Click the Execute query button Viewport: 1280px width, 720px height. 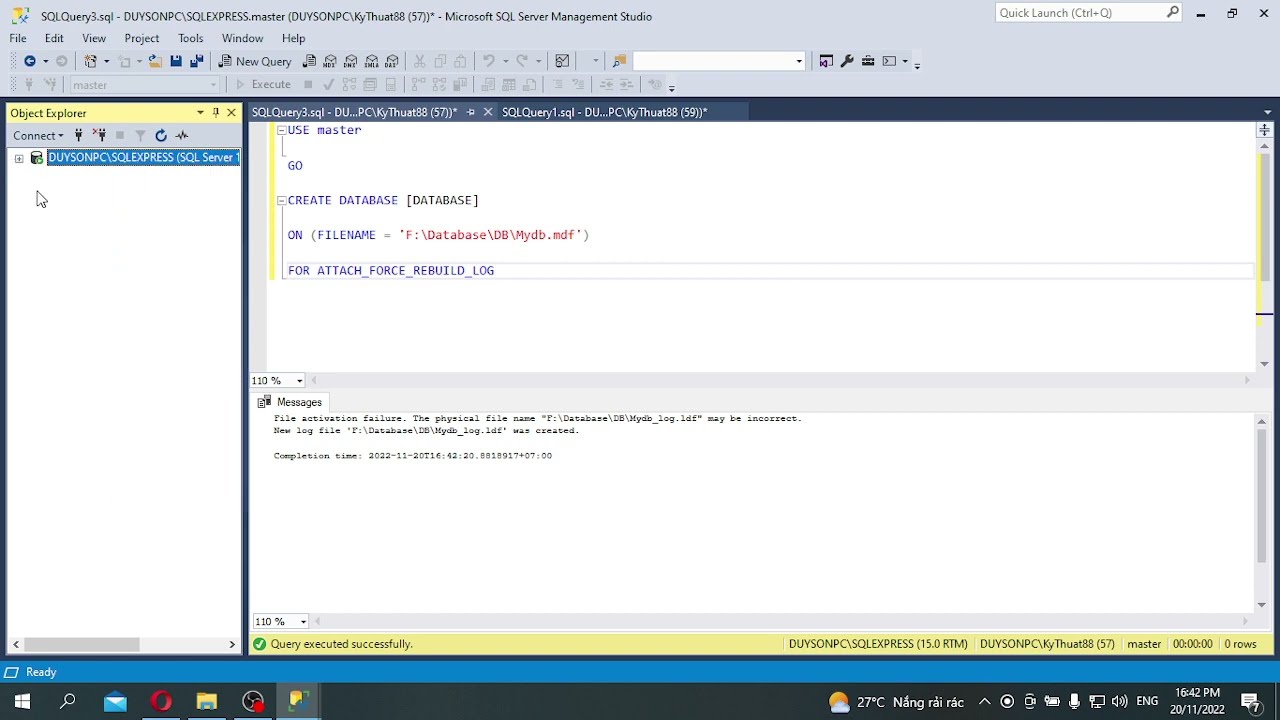(263, 84)
